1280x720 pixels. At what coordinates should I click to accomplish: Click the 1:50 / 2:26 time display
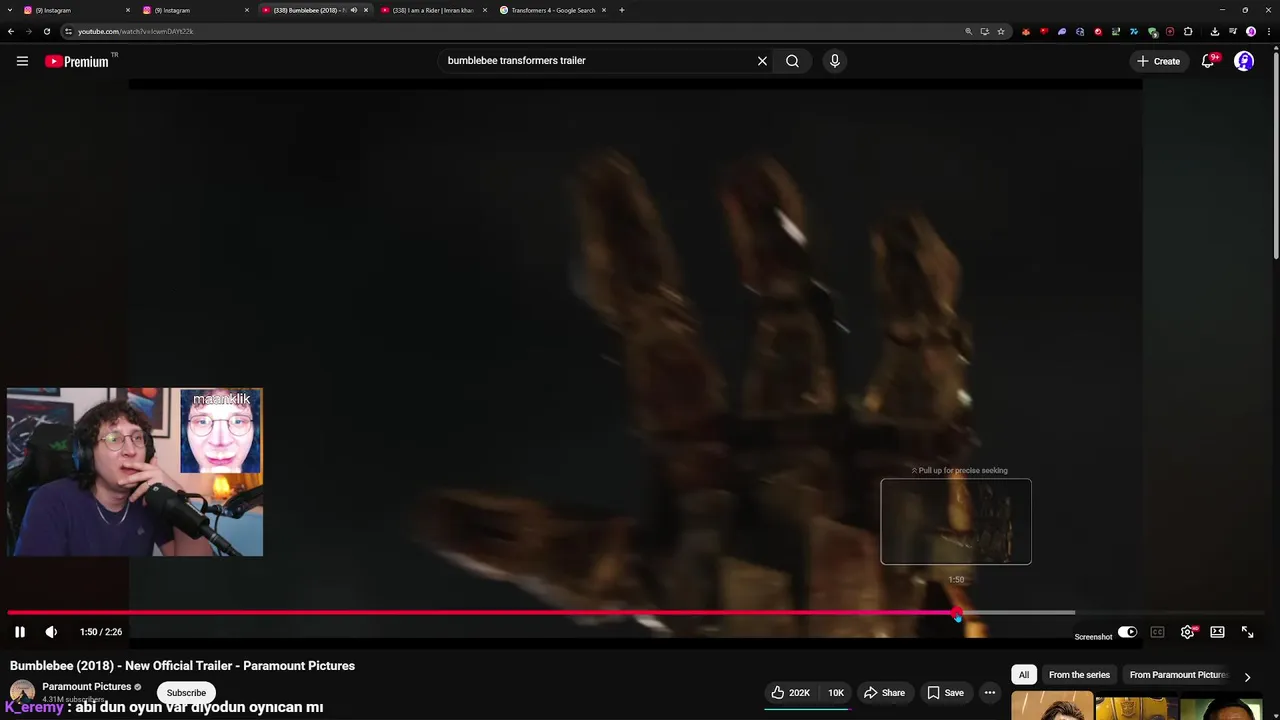101,632
